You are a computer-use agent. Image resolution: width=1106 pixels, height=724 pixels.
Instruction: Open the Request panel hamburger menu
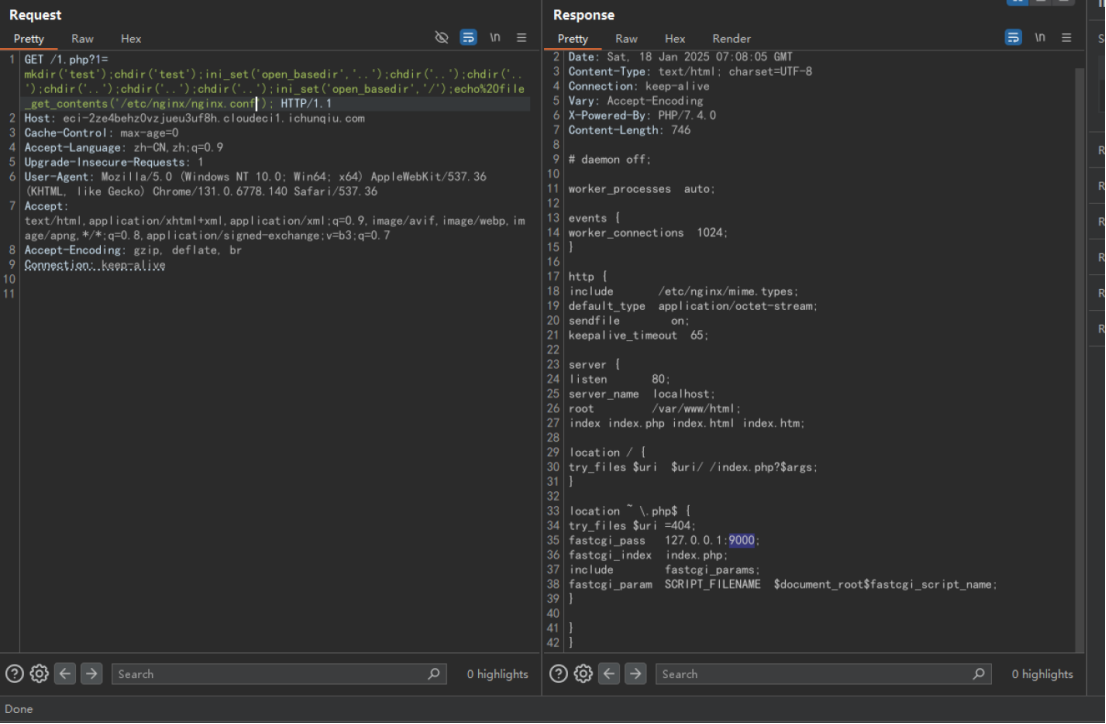[x=521, y=37]
